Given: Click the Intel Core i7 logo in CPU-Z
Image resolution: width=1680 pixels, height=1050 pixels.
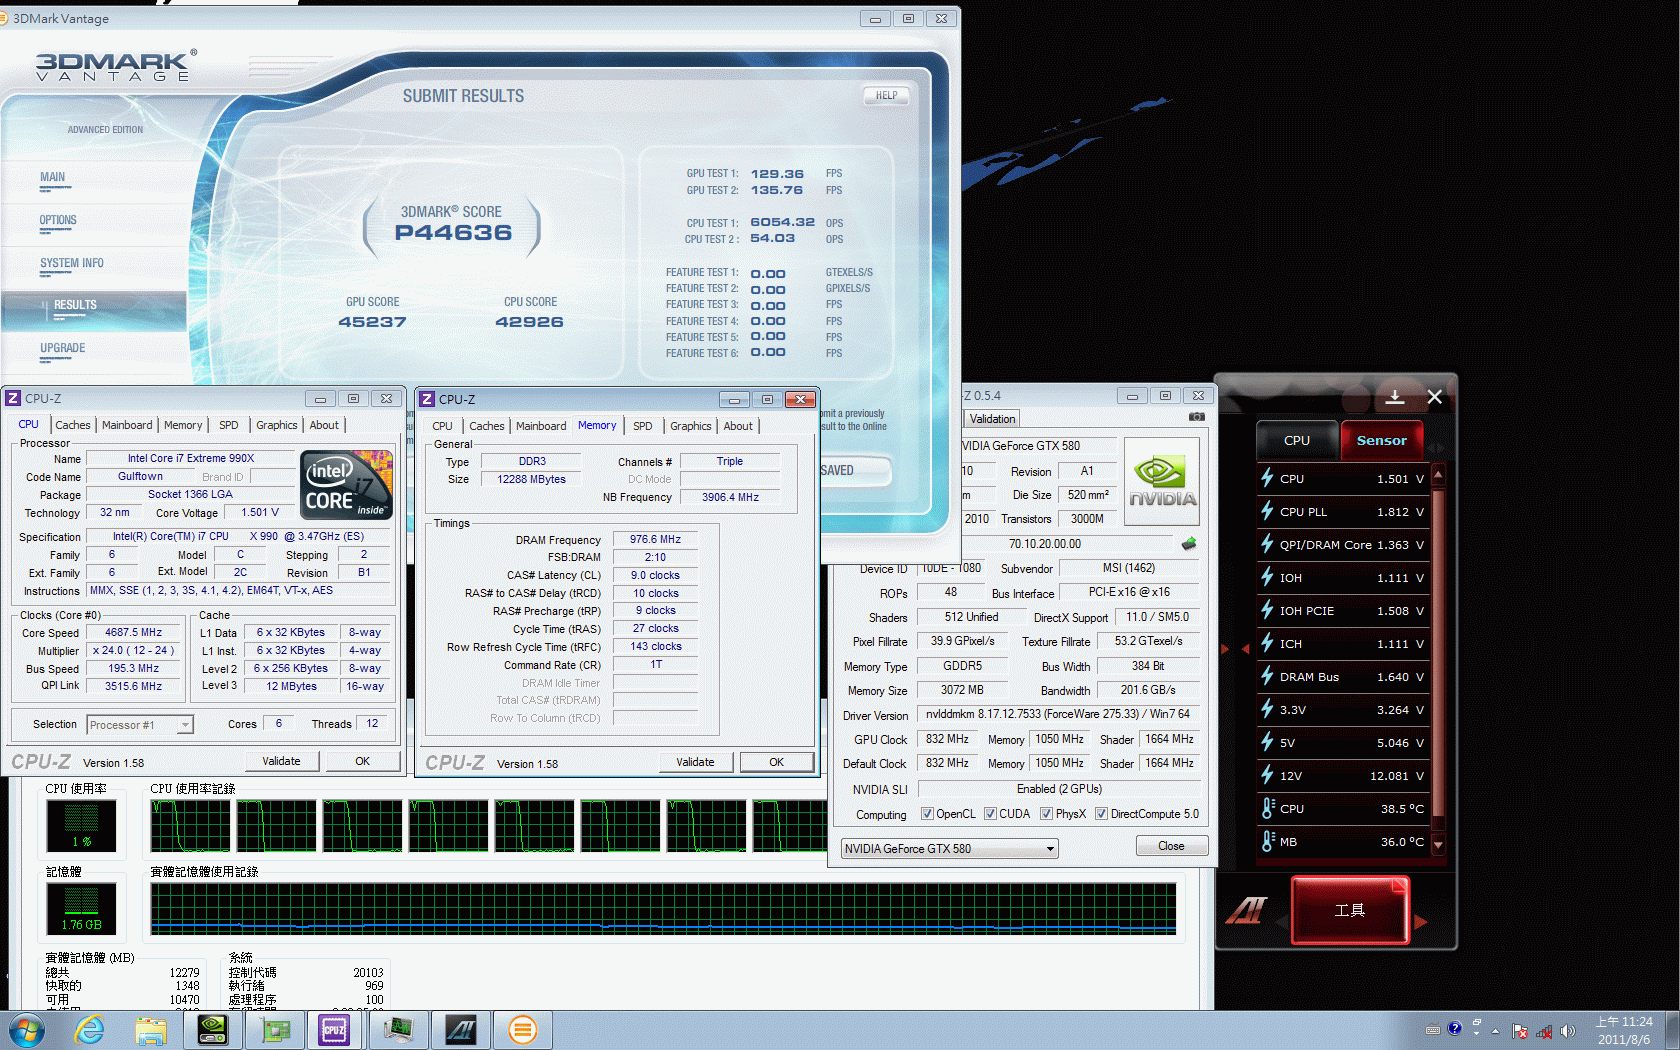Looking at the screenshot, I should point(347,484).
